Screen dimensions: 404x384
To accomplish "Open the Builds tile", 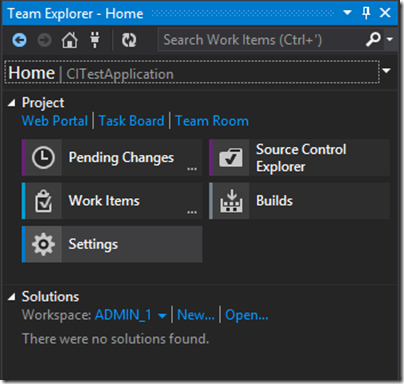I will pos(299,201).
